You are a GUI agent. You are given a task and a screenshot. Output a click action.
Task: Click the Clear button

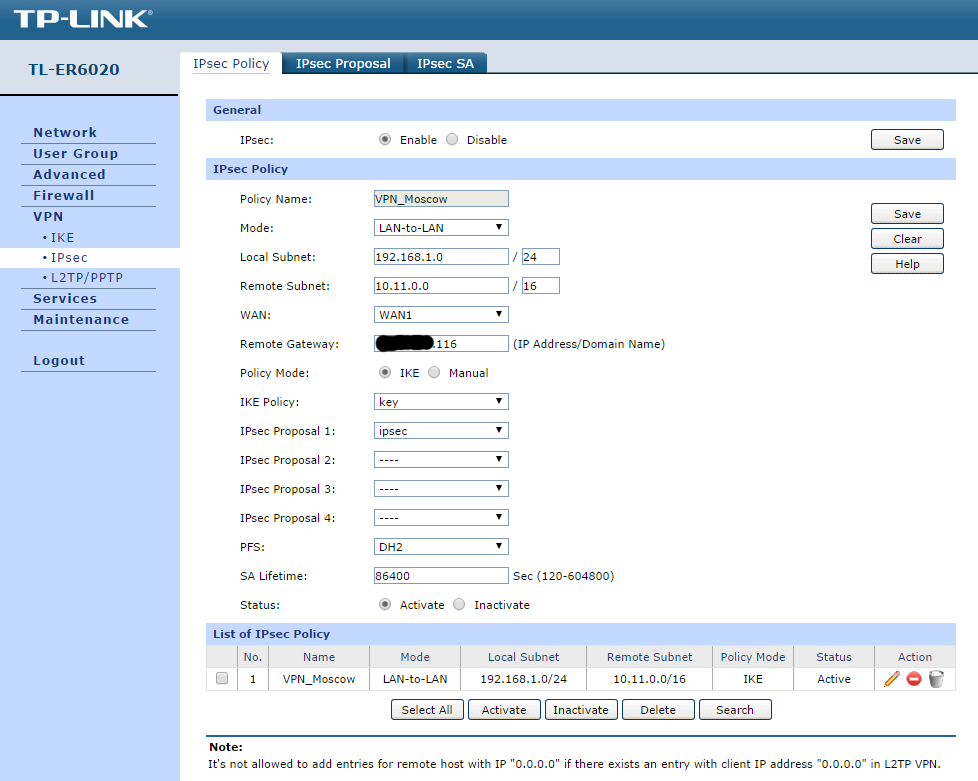click(x=907, y=239)
